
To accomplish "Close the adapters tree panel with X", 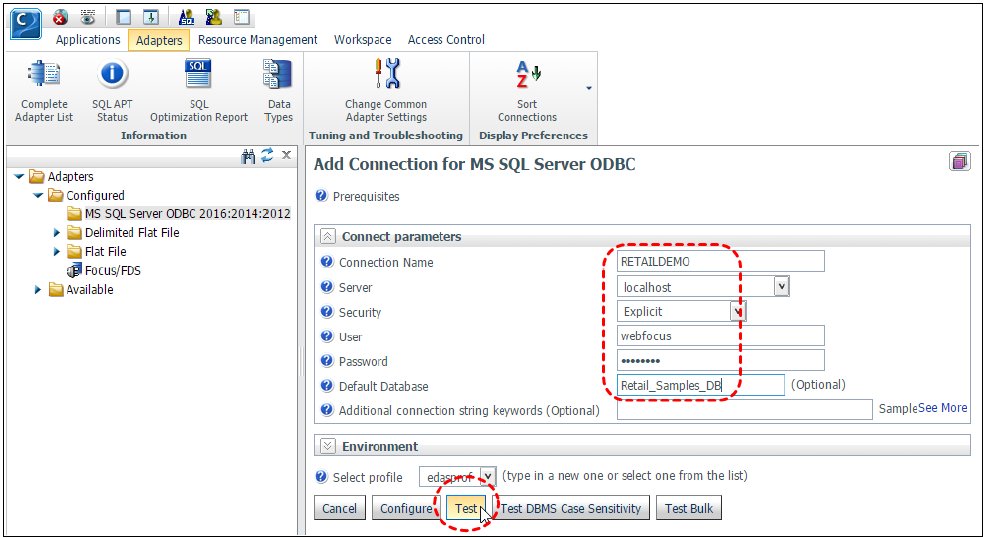I will pos(286,155).
